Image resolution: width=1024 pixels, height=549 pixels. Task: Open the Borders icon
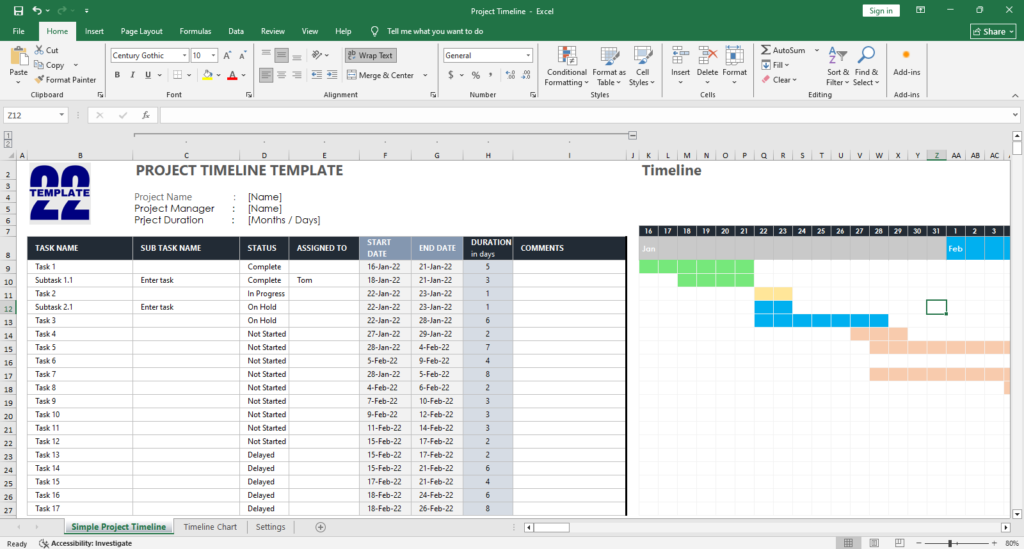[x=178, y=75]
